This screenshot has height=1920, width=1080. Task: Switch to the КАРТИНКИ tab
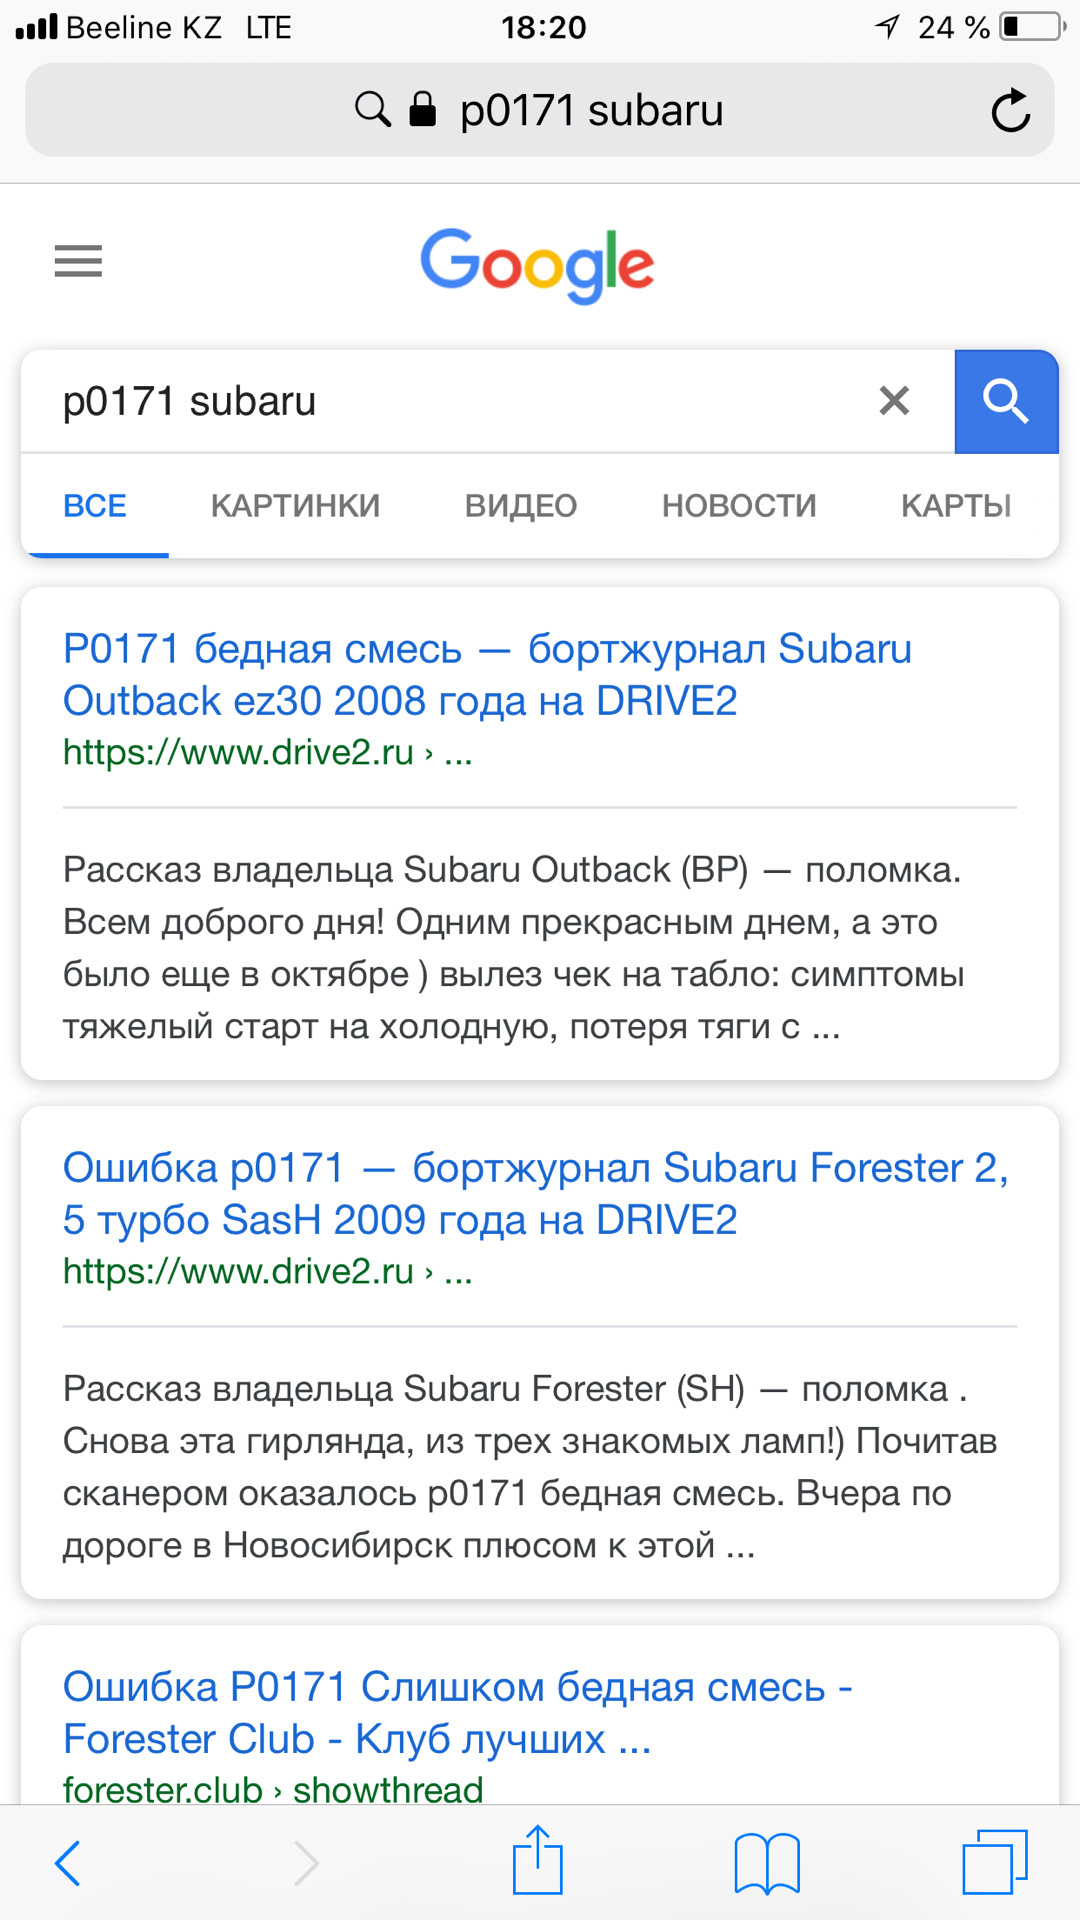pyautogui.click(x=295, y=506)
